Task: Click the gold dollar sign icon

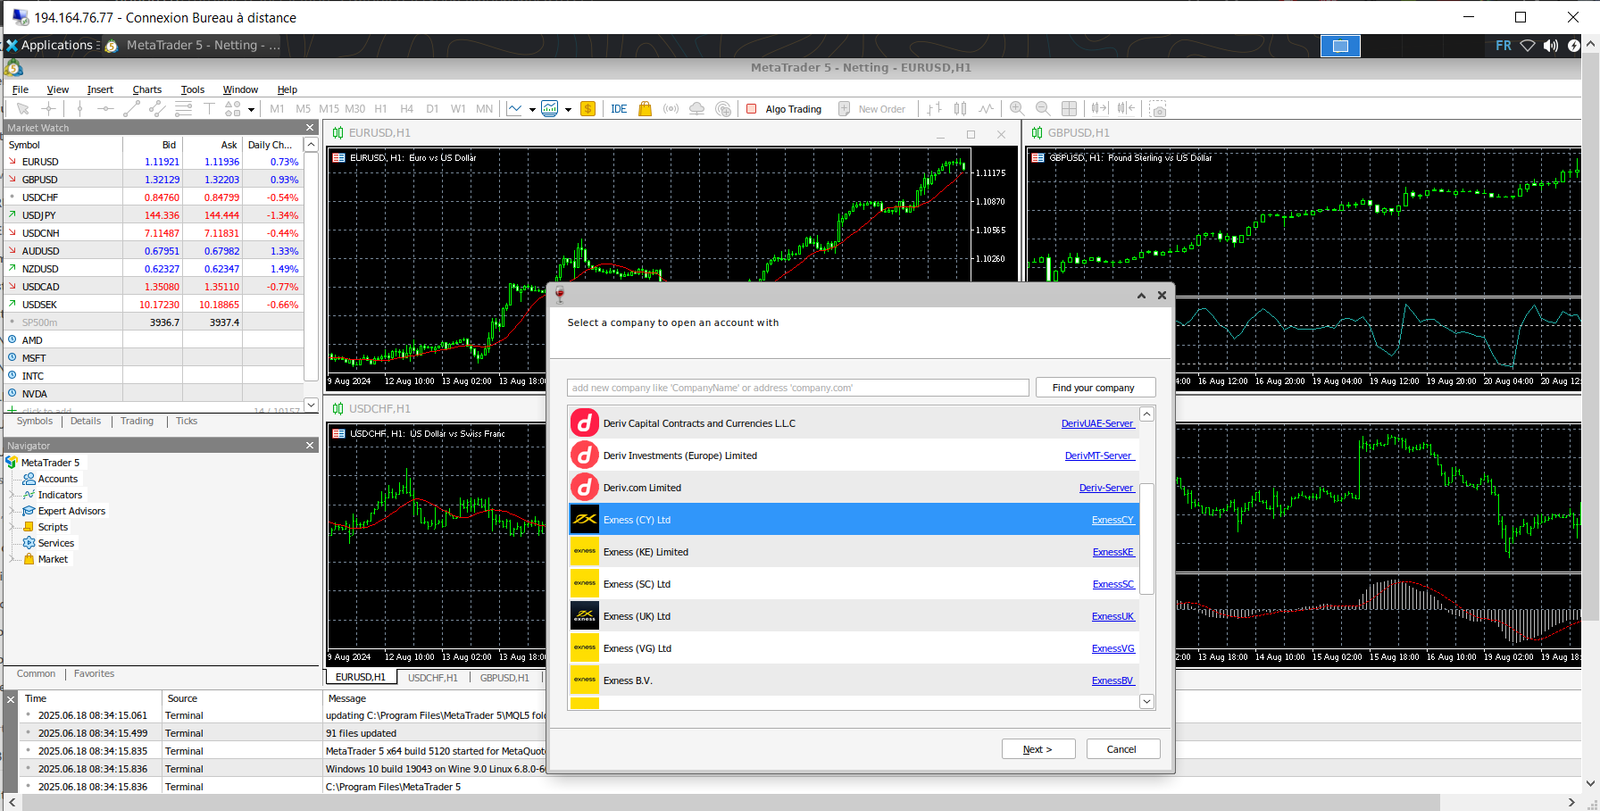Action: pos(588,109)
